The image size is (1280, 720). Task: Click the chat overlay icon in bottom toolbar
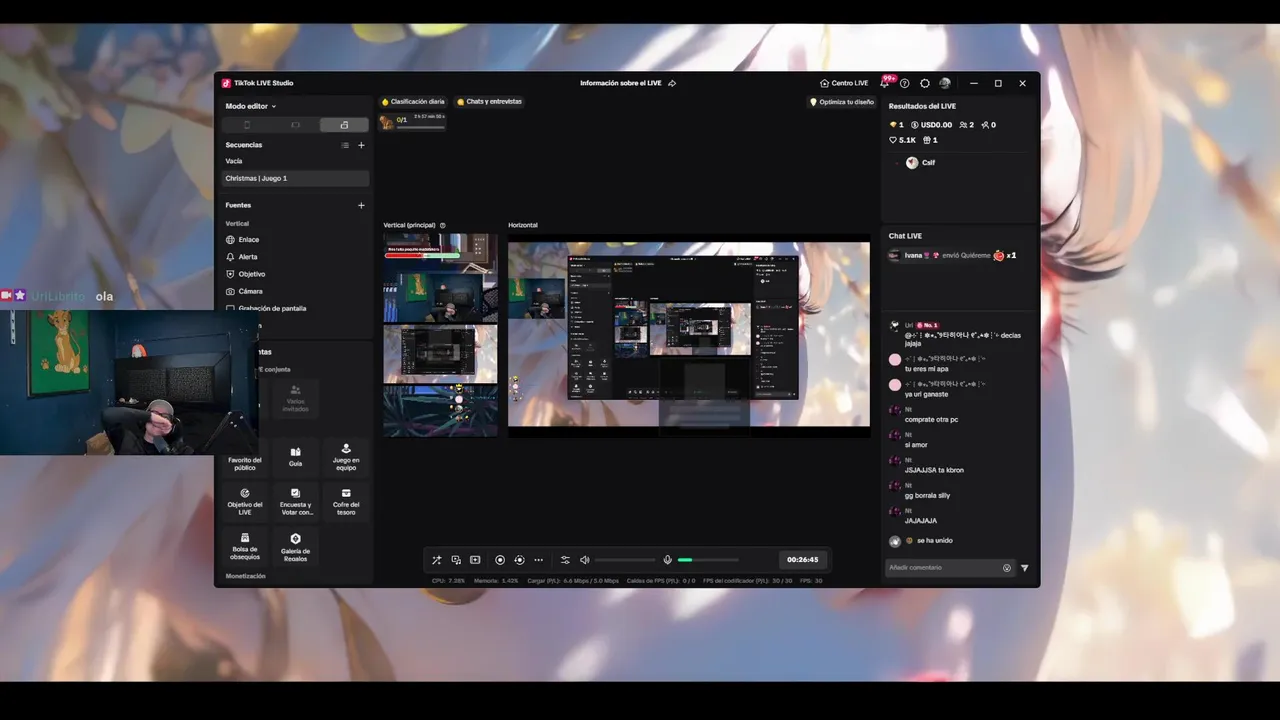click(x=456, y=560)
